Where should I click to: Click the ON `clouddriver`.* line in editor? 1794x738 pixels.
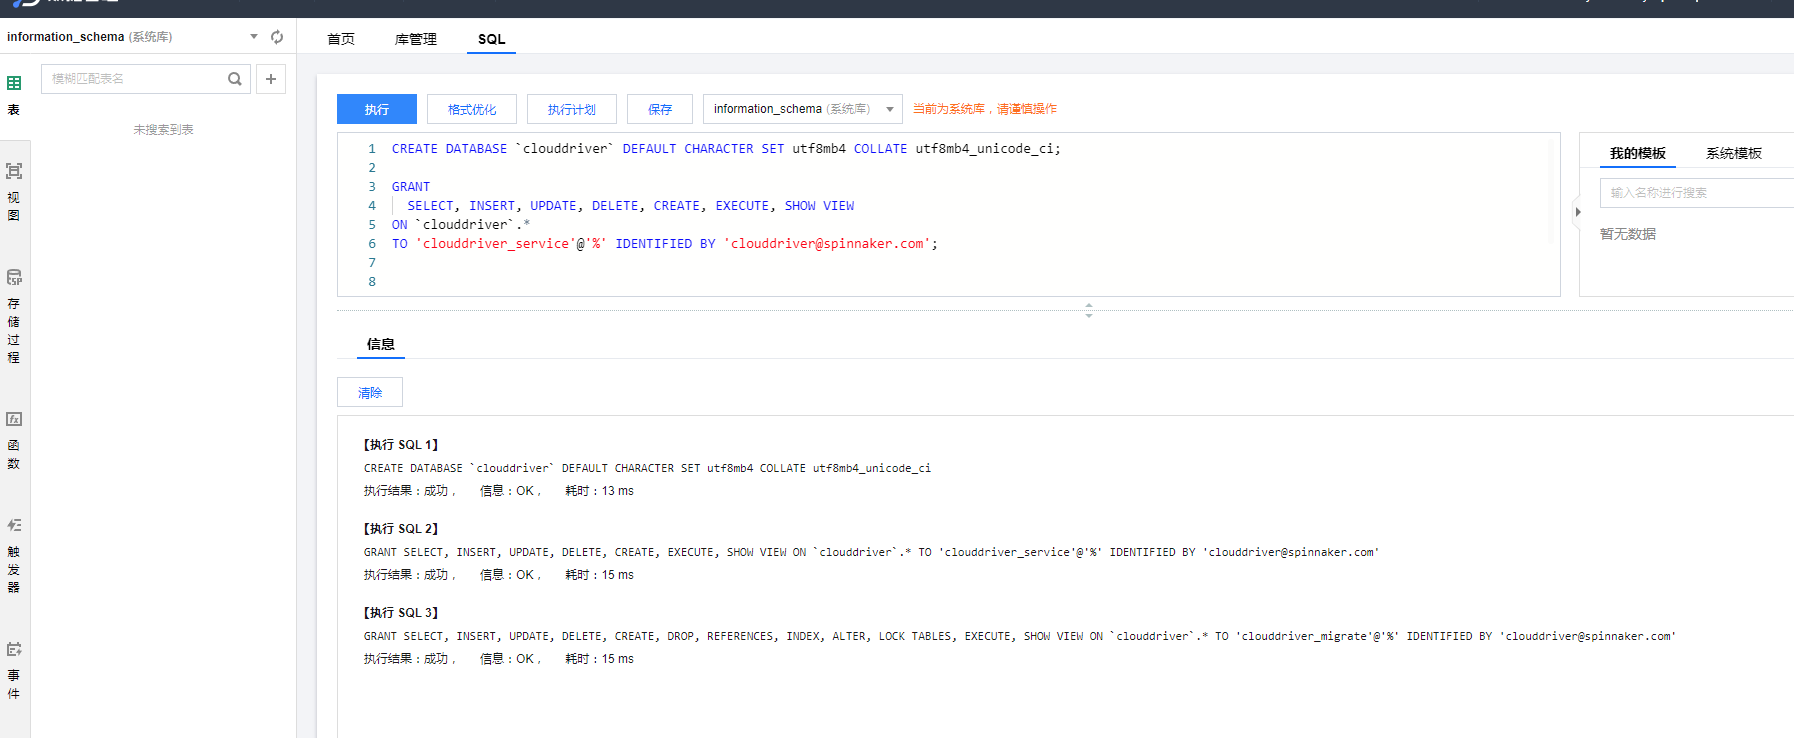(461, 225)
